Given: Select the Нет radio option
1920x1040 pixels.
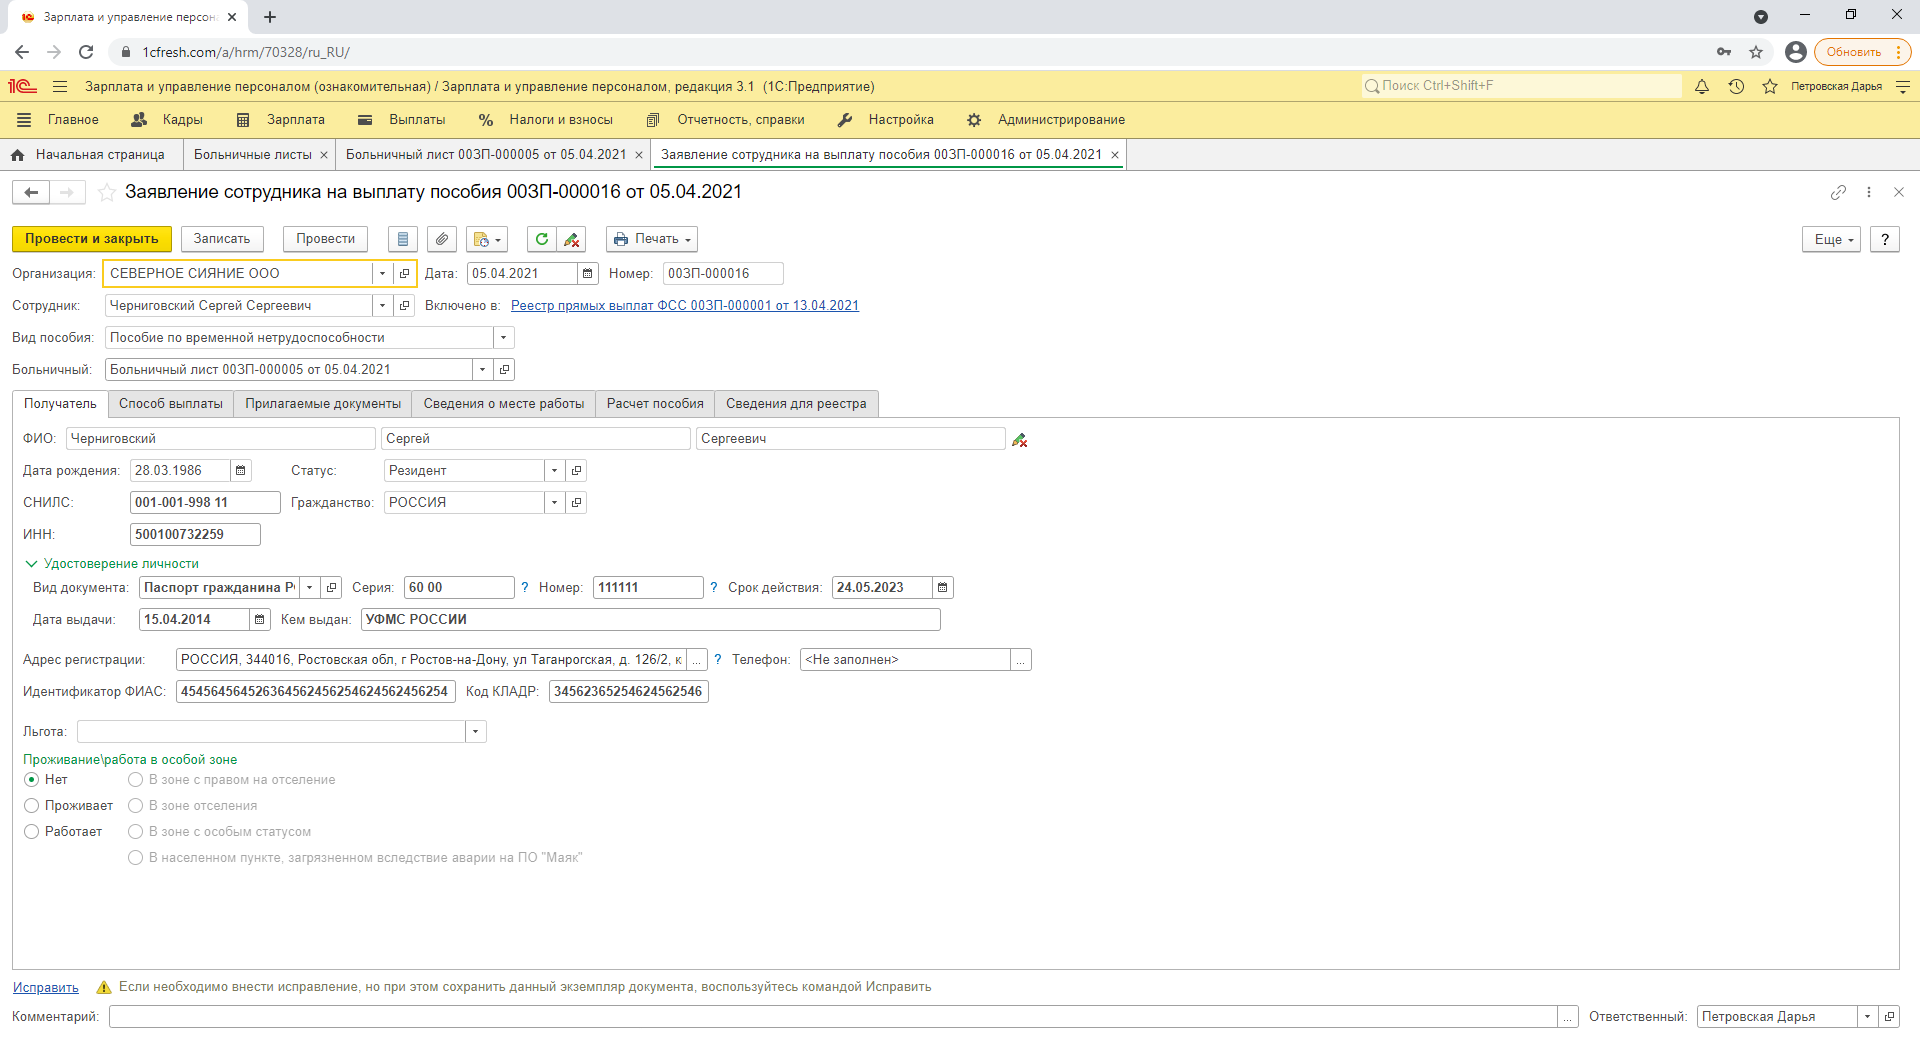Looking at the screenshot, I should click(32, 780).
